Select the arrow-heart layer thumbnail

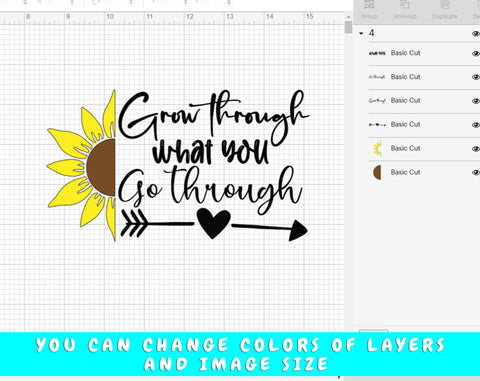click(377, 125)
